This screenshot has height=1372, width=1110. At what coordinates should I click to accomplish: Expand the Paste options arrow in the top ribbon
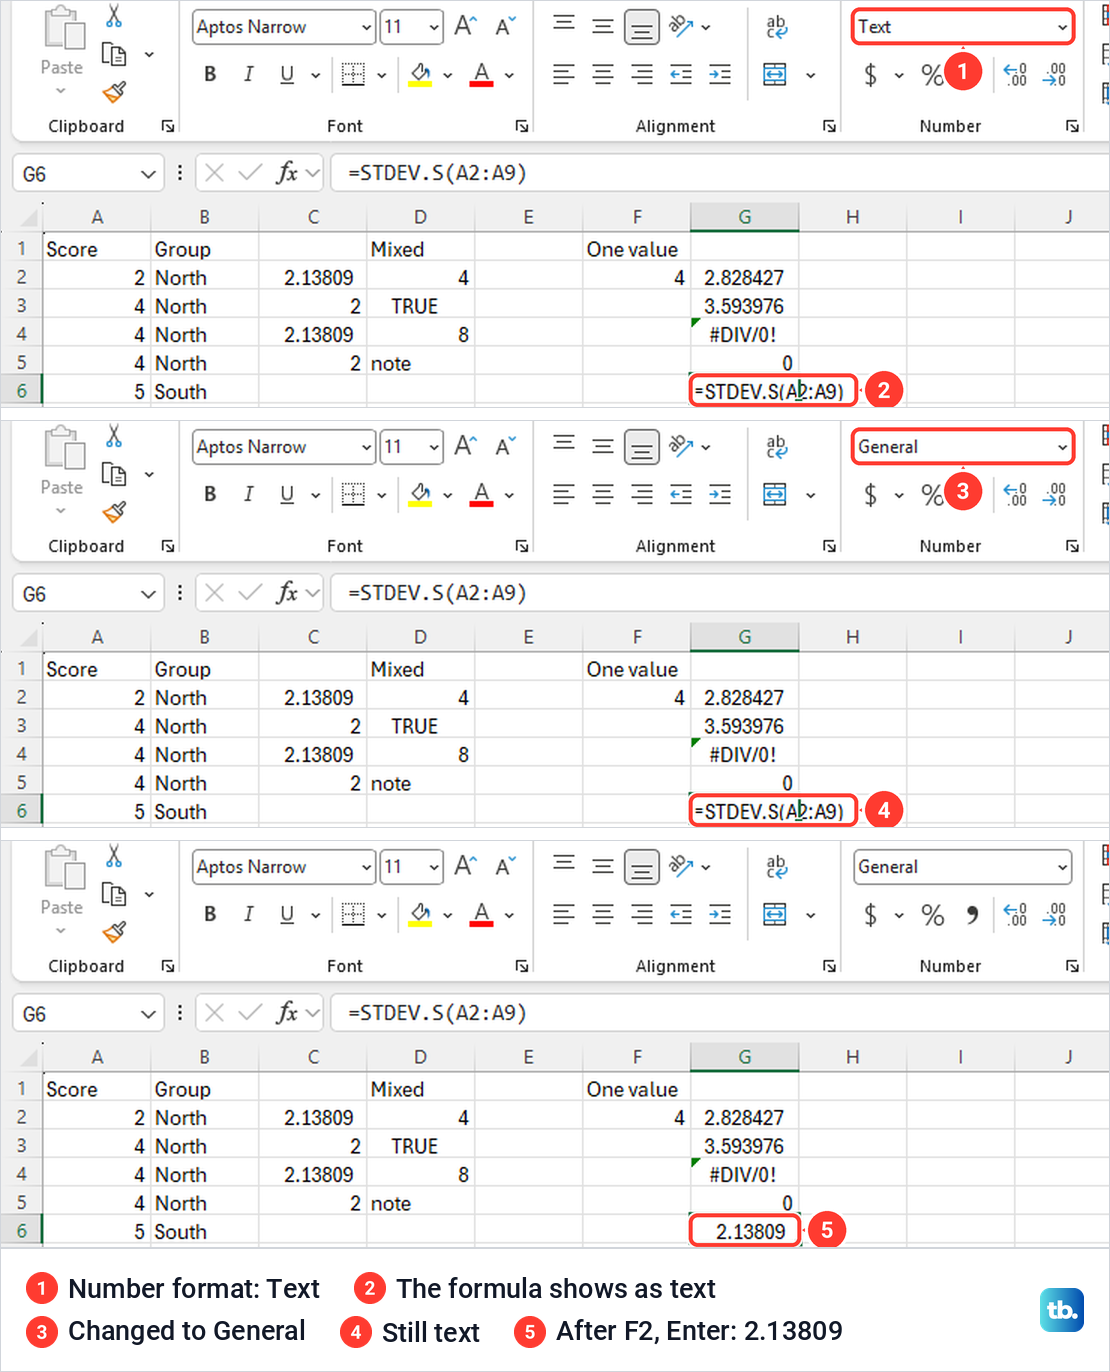61,91
